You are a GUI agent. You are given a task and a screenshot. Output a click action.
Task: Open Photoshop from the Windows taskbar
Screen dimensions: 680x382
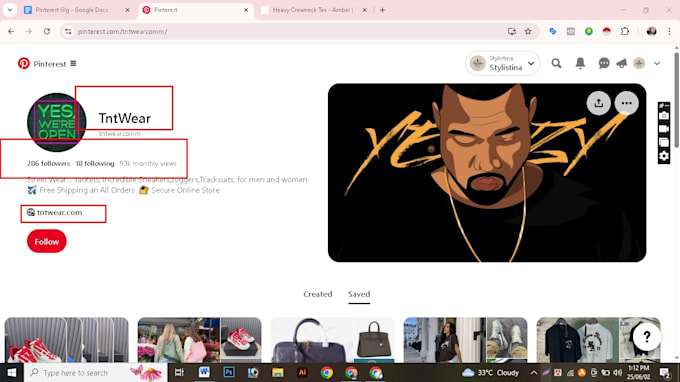229,372
